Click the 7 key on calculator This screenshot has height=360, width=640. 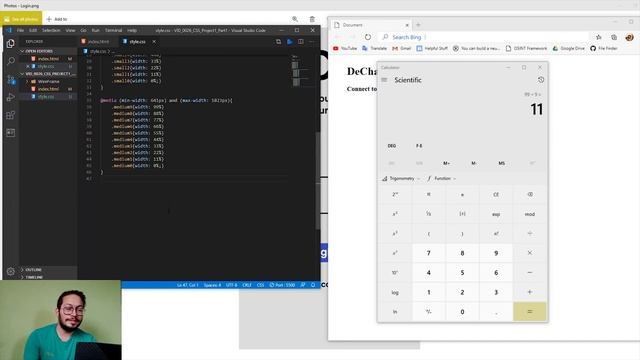429,253
